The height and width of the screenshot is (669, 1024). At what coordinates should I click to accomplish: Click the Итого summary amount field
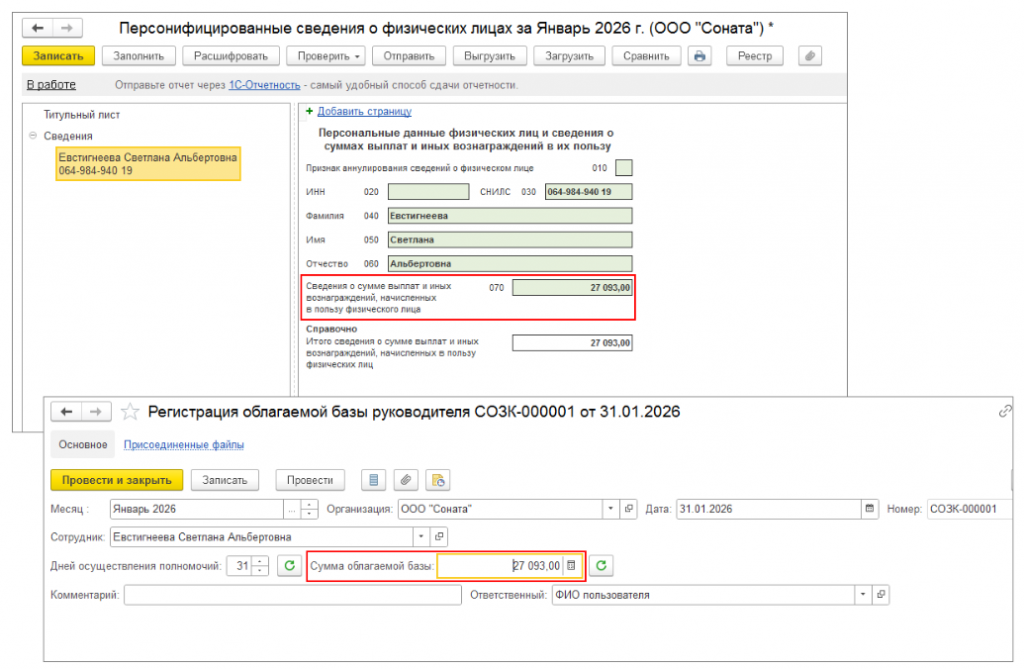point(572,342)
